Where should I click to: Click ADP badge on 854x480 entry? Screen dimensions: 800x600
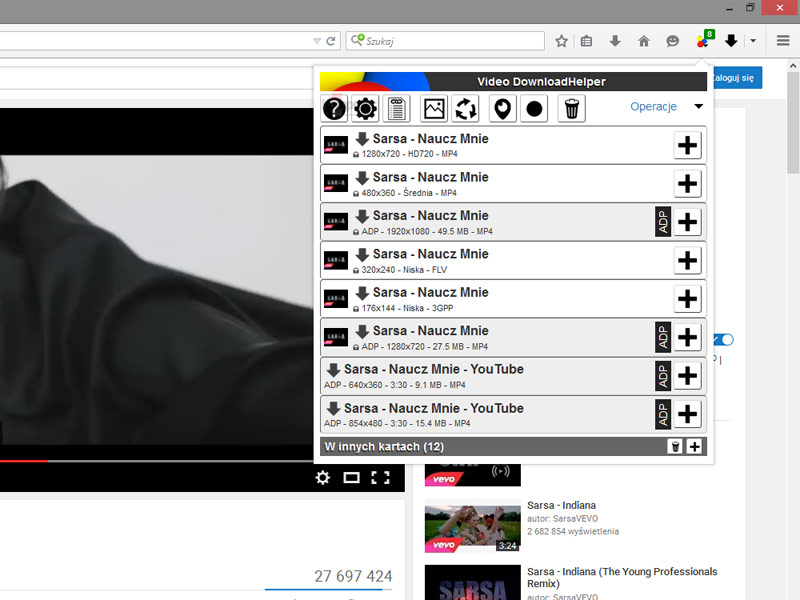coord(663,414)
